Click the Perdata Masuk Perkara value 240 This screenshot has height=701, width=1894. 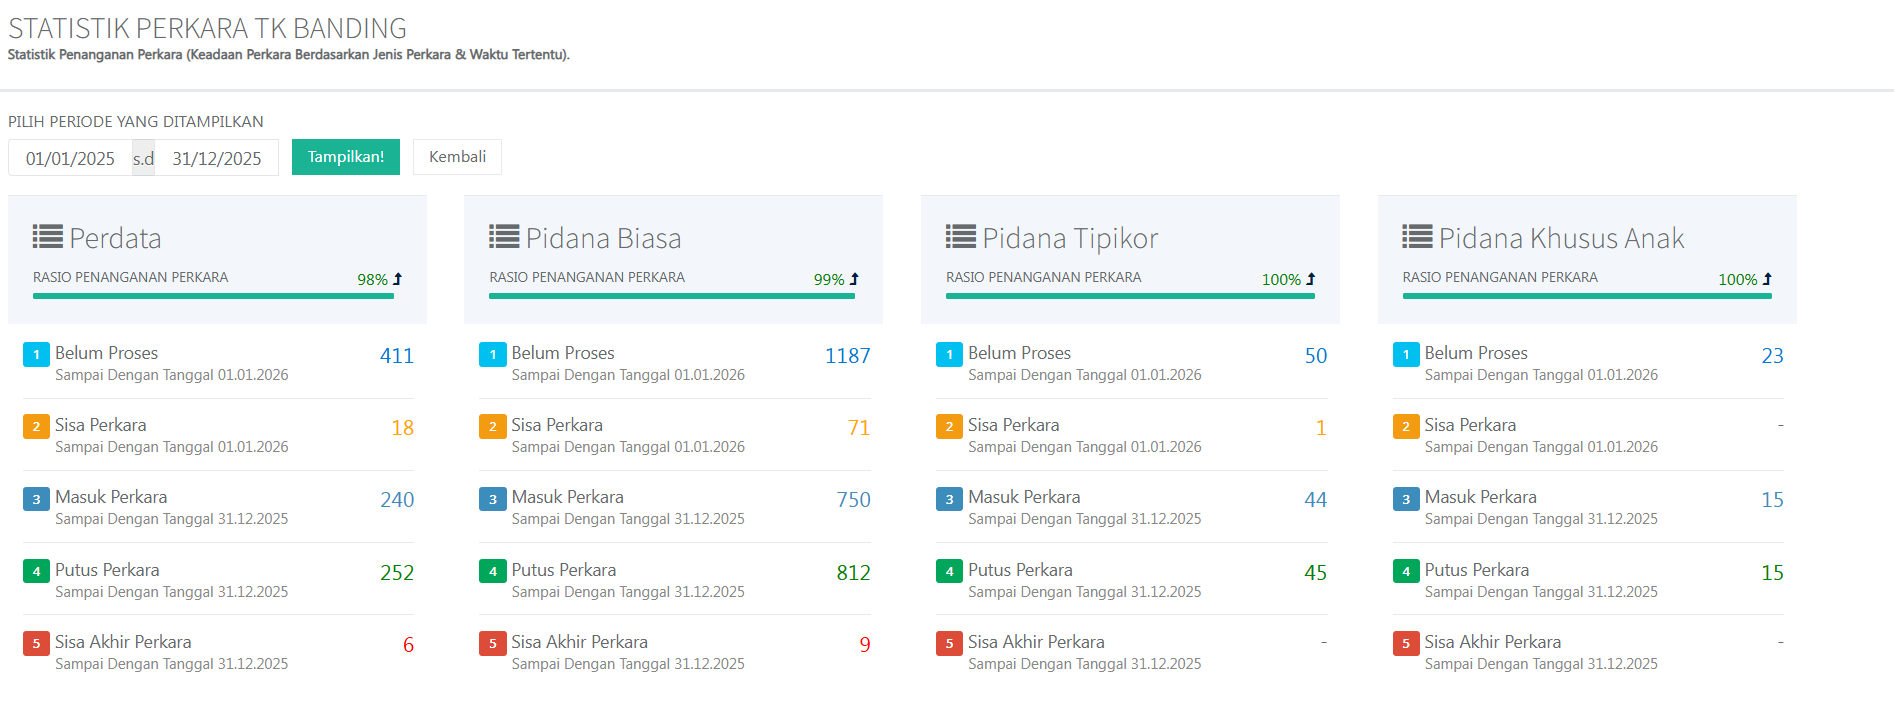397,500
